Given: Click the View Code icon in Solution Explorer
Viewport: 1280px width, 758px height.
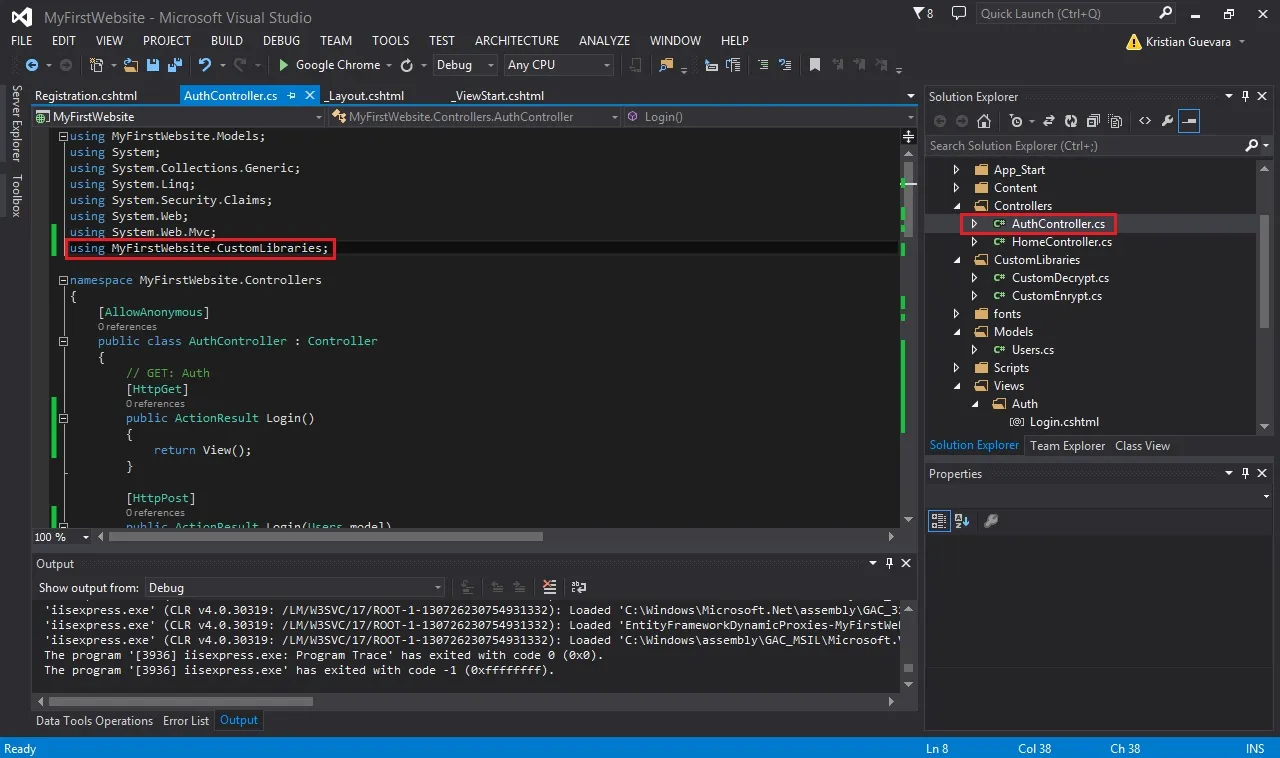Looking at the screenshot, I should point(1145,121).
